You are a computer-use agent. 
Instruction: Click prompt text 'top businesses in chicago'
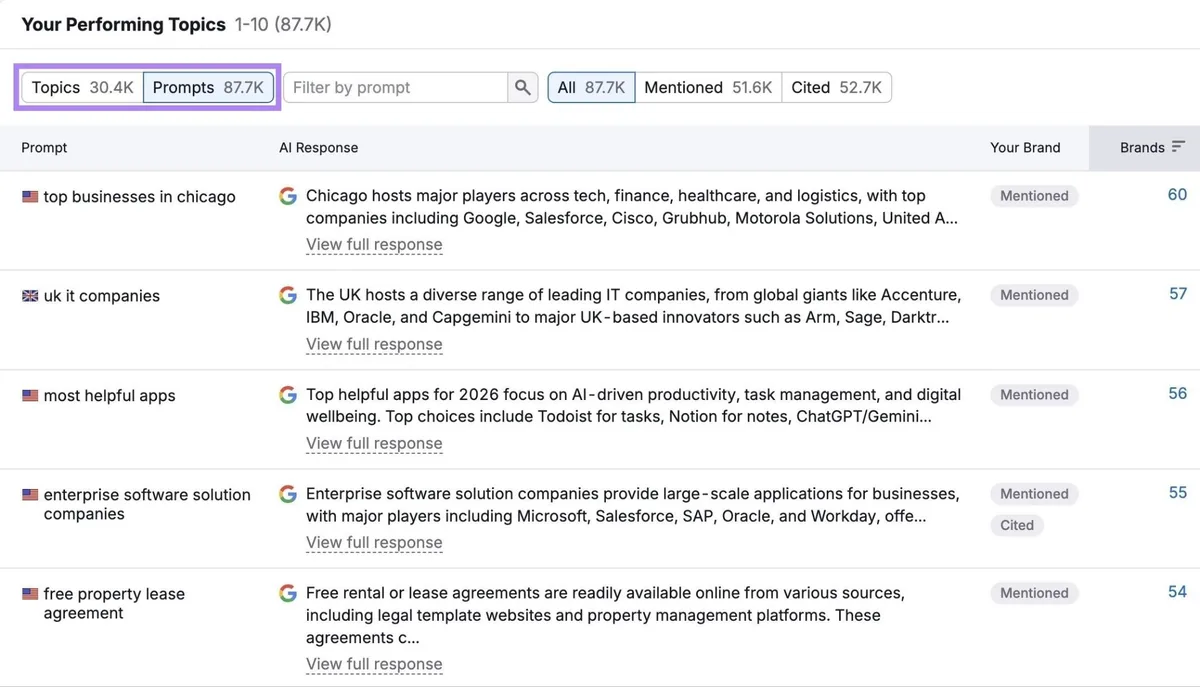pos(140,197)
